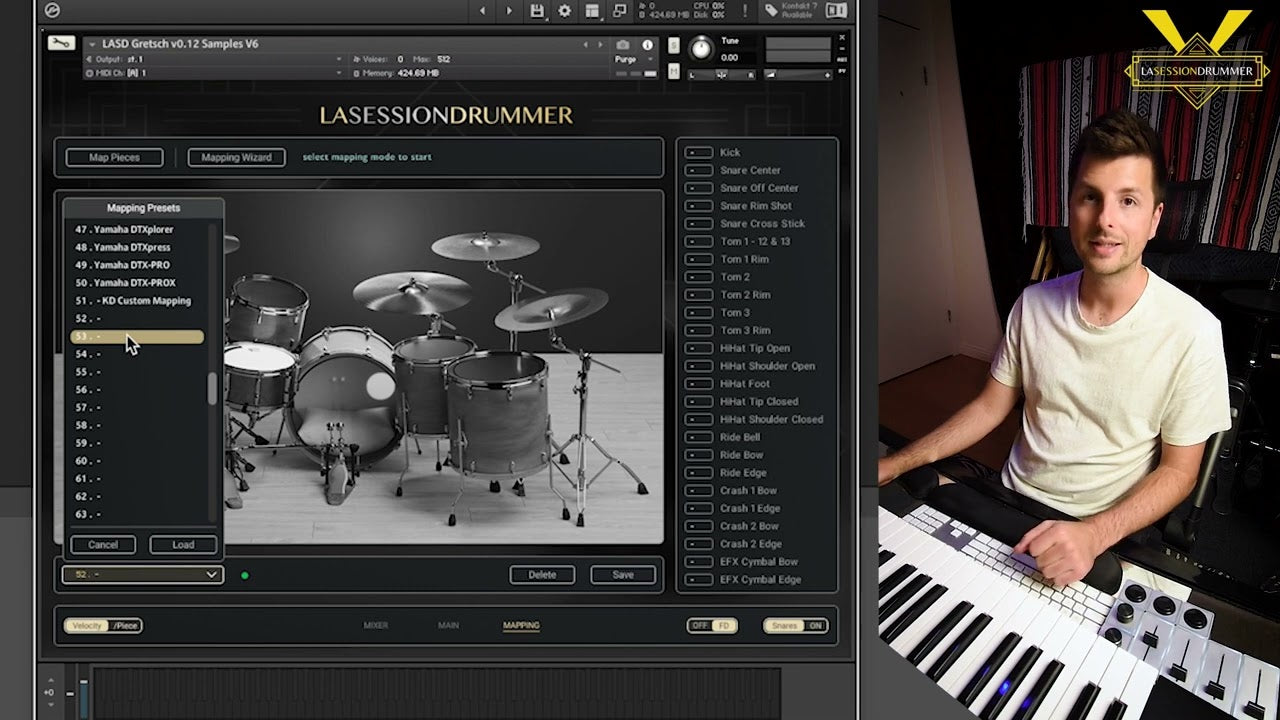
Task: Select the next instrument preset arrow in the header
Action: [600, 45]
